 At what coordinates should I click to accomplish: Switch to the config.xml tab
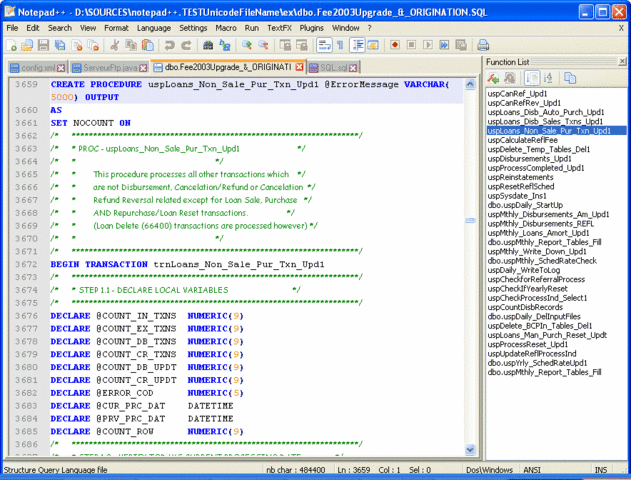[x=37, y=66]
